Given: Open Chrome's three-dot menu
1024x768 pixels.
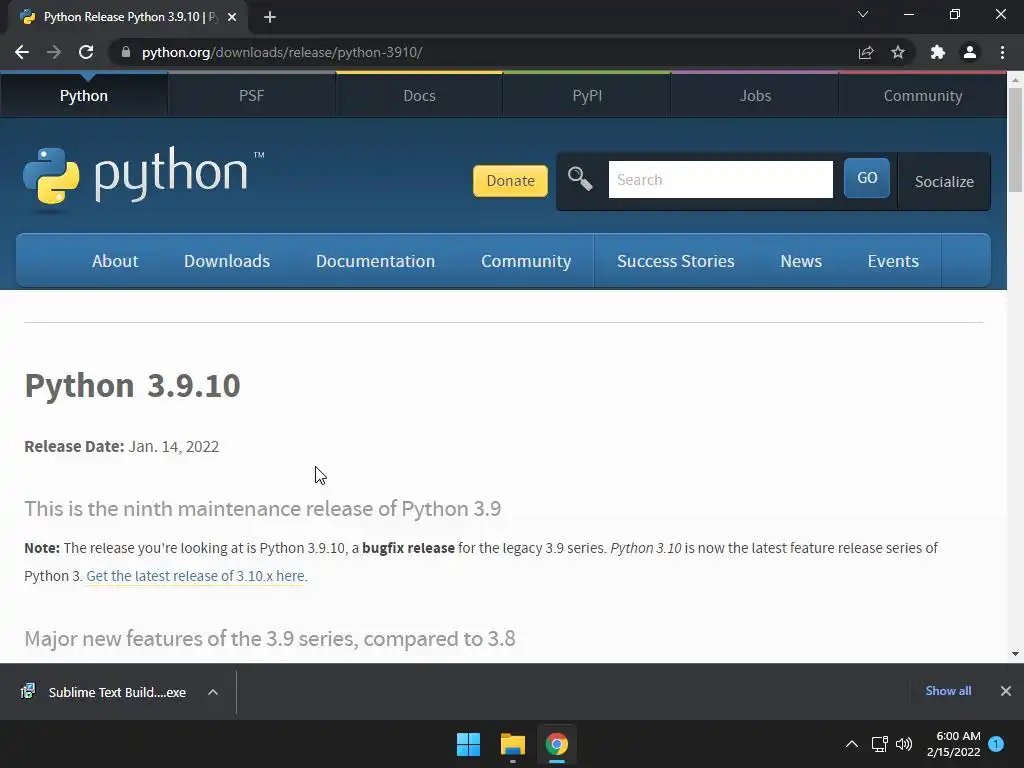Looking at the screenshot, I should click(x=1002, y=52).
